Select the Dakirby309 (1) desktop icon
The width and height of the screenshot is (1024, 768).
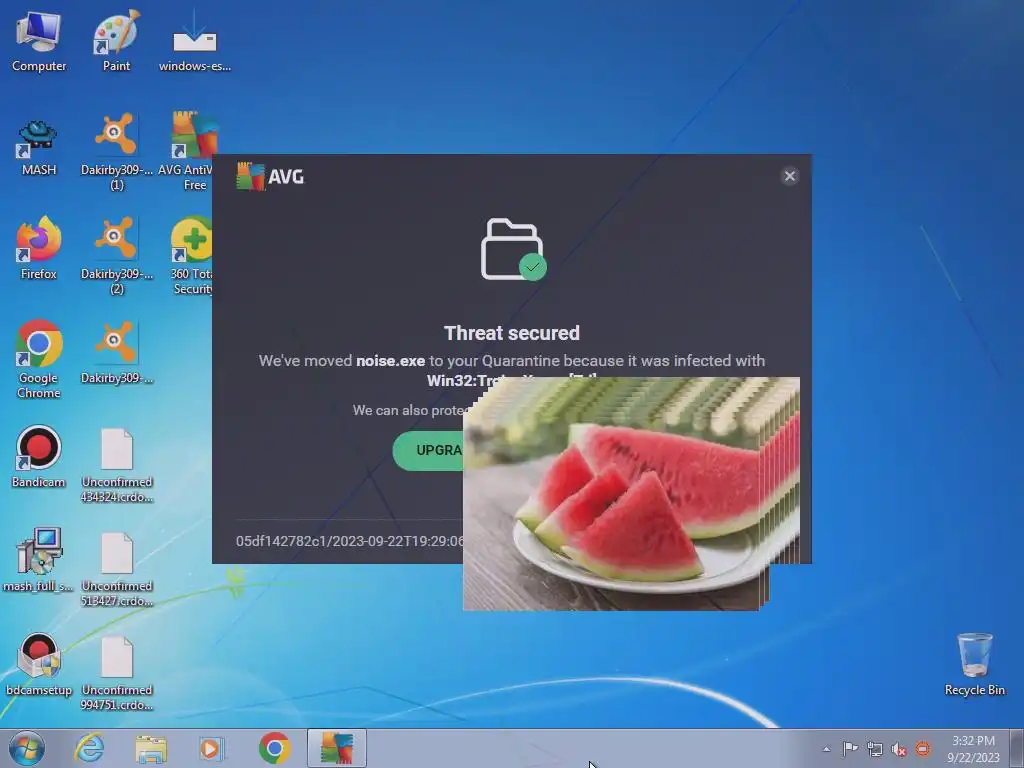[116, 150]
